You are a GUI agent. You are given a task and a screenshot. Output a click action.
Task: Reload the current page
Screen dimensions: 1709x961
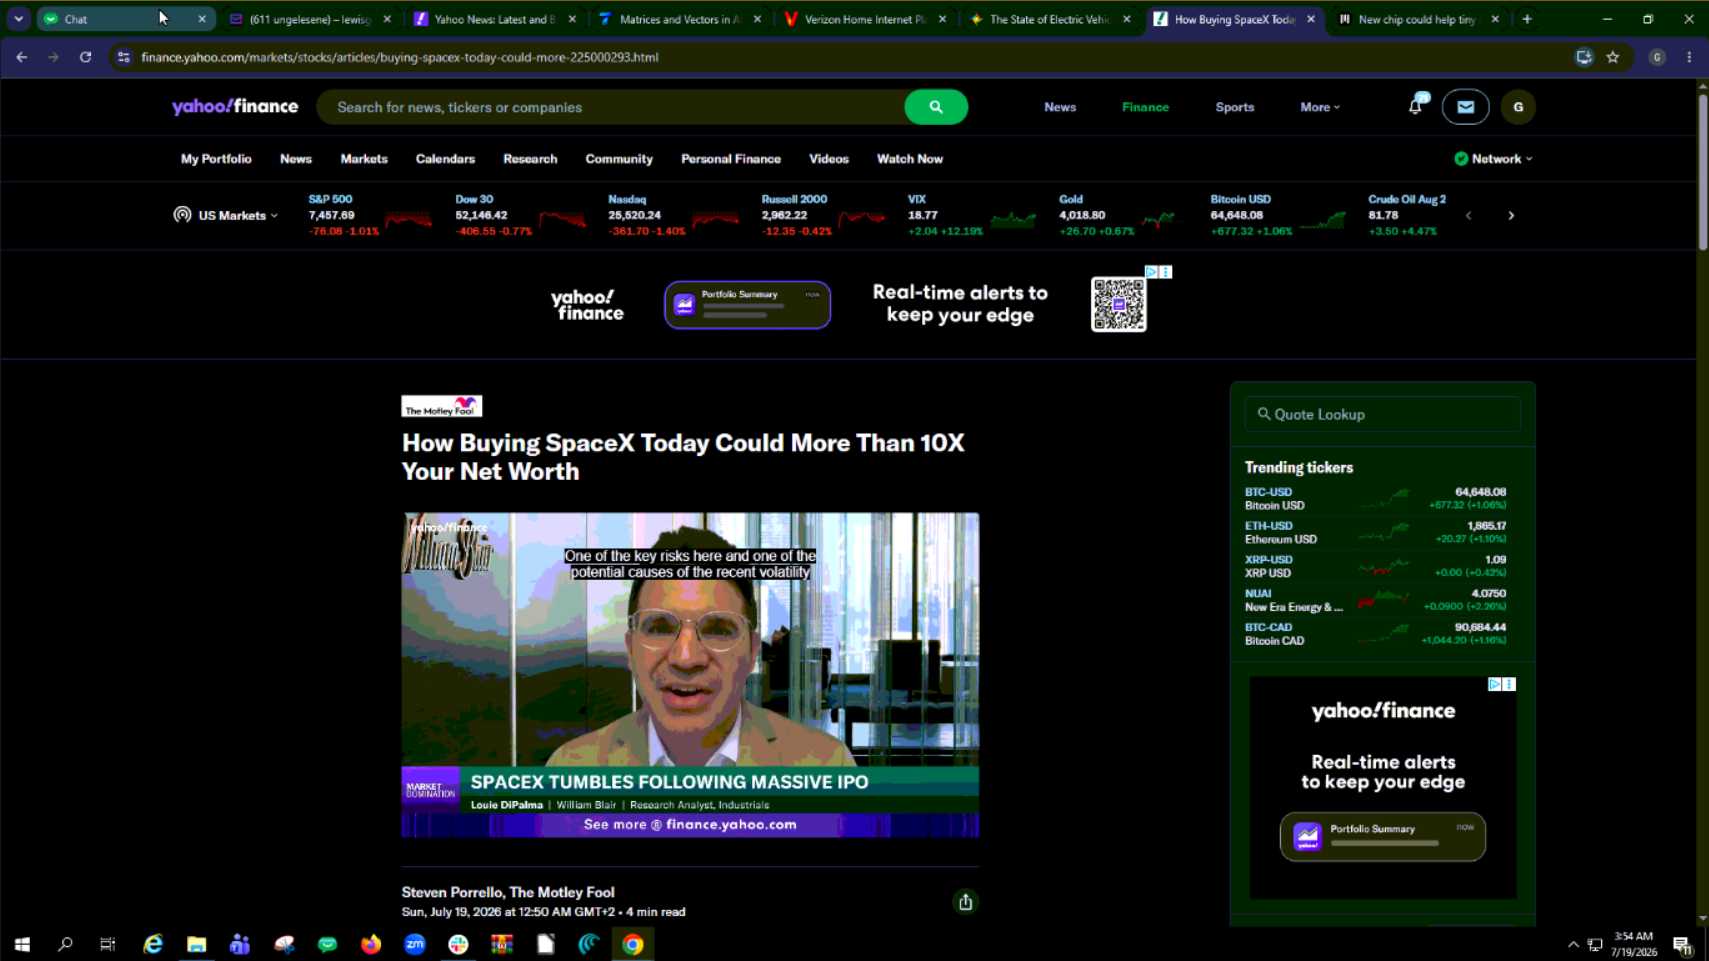[85, 57]
